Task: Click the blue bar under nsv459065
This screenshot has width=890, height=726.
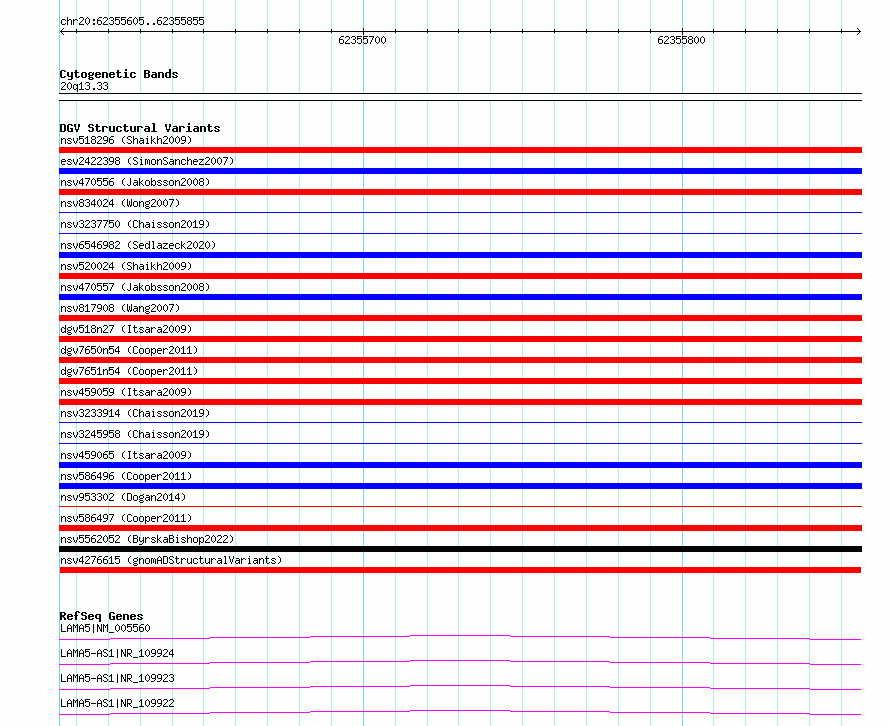Action: pyautogui.click(x=460, y=465)
